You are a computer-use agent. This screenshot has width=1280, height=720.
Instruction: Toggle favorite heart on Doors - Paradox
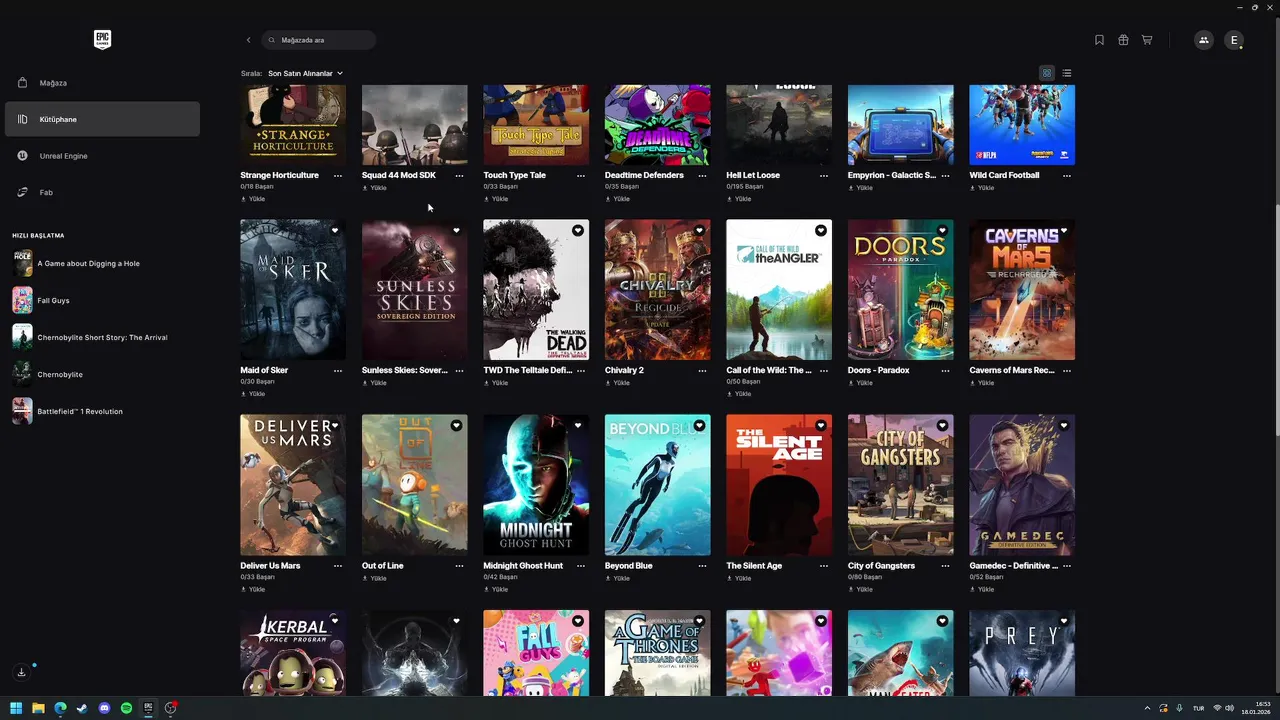[x=942, y=231]
